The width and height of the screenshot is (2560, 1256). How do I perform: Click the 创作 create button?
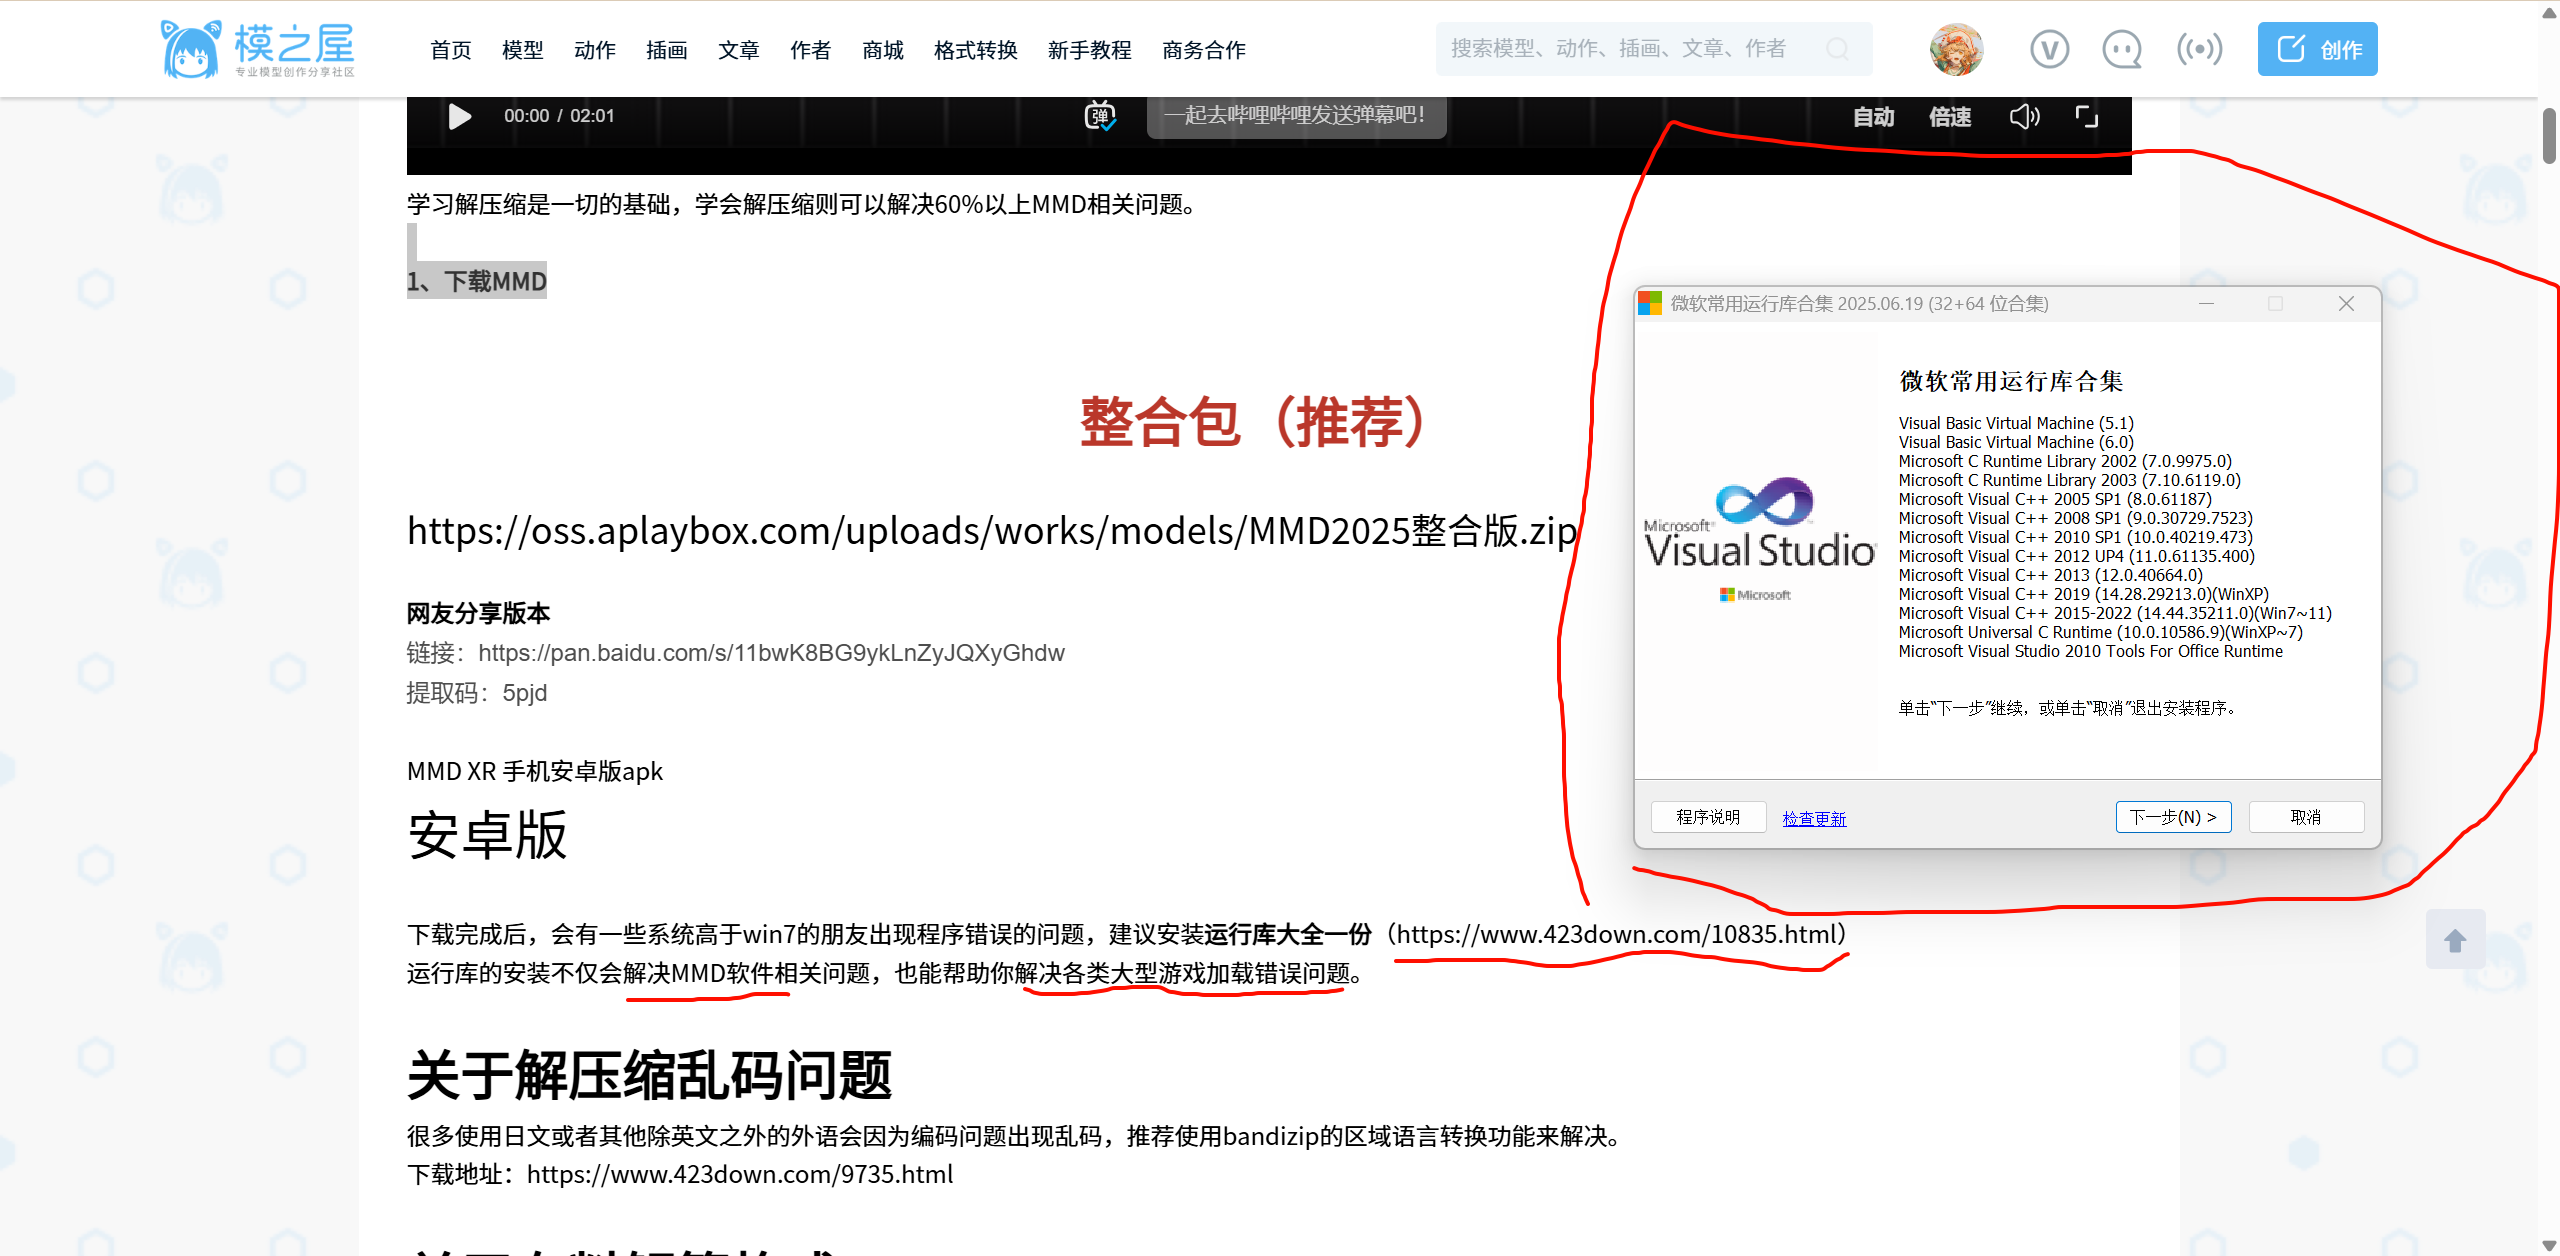[2317, 49]
